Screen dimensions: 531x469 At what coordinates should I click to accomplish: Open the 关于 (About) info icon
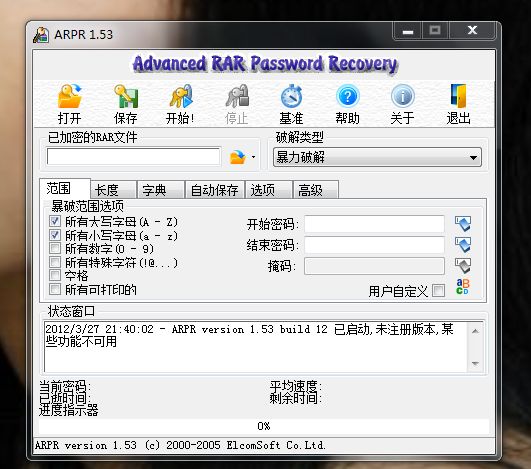tap(403, 97)
